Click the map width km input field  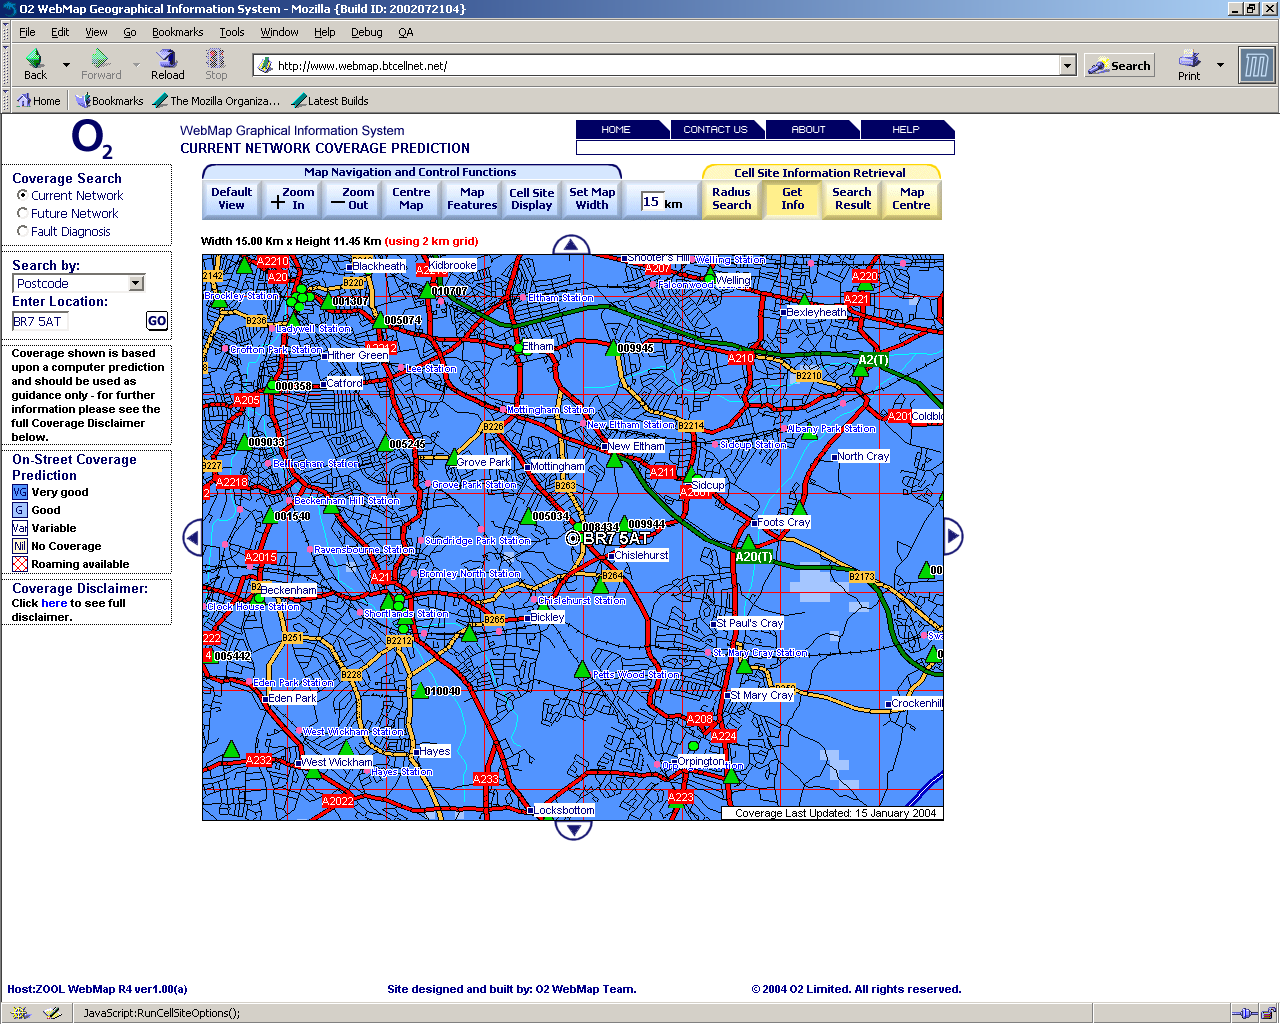tap(651, 202)
